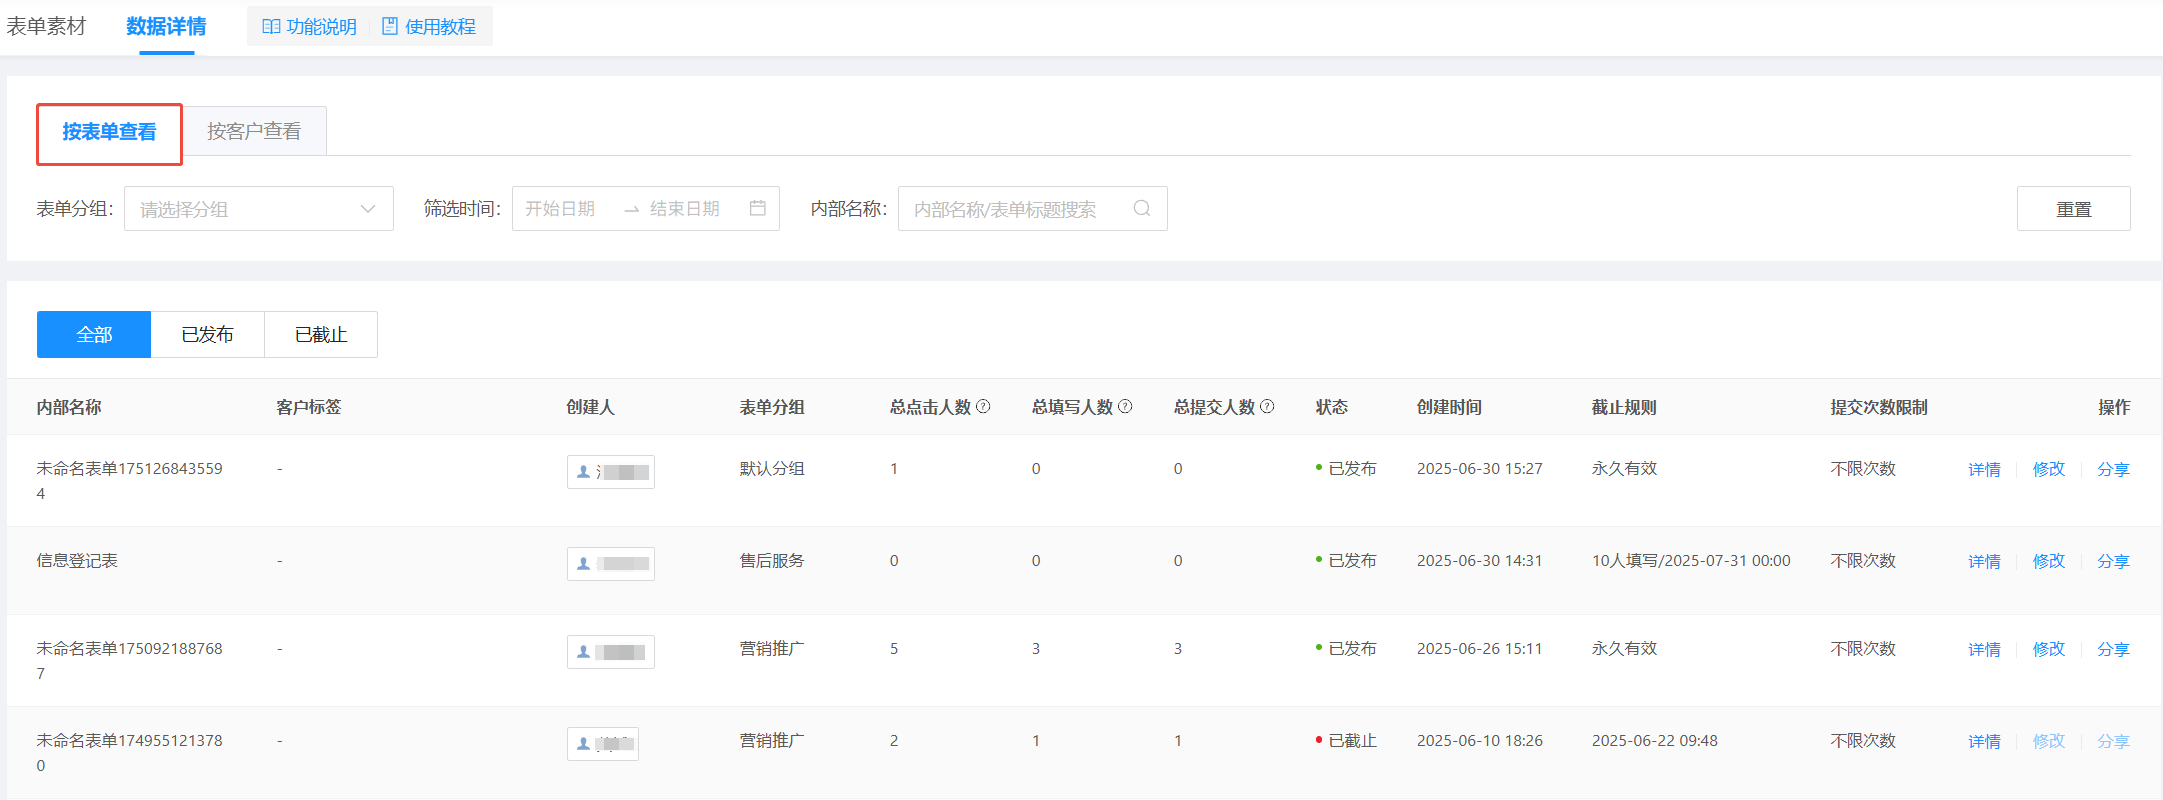Click the 提交次数限制 column header

(x=1879, y=407)
